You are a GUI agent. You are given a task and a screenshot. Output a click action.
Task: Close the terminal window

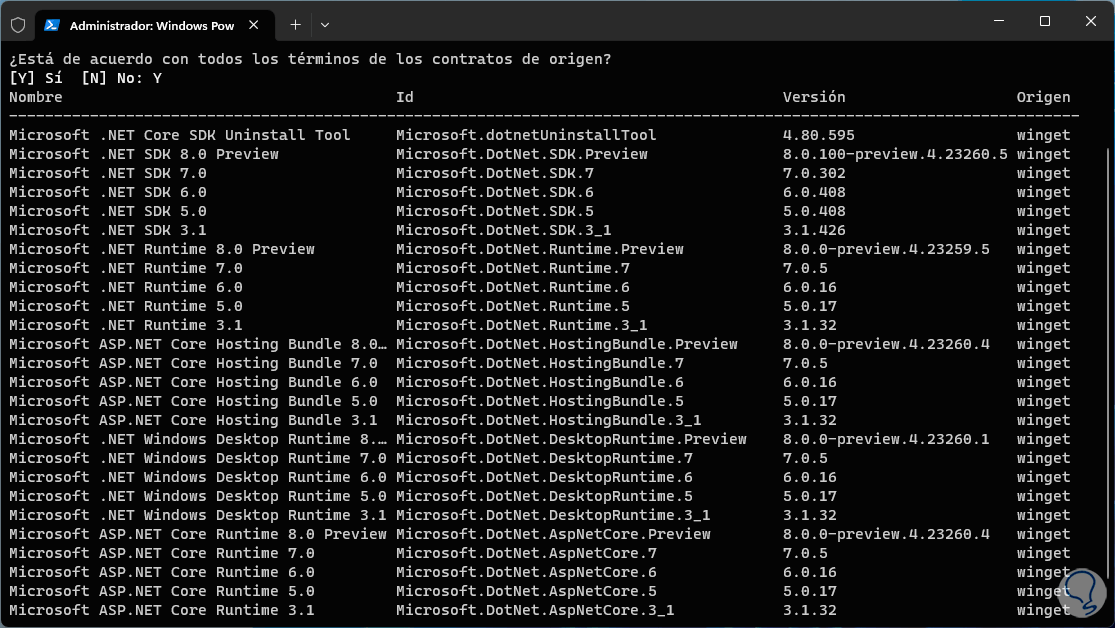(x=1090, y=21)
